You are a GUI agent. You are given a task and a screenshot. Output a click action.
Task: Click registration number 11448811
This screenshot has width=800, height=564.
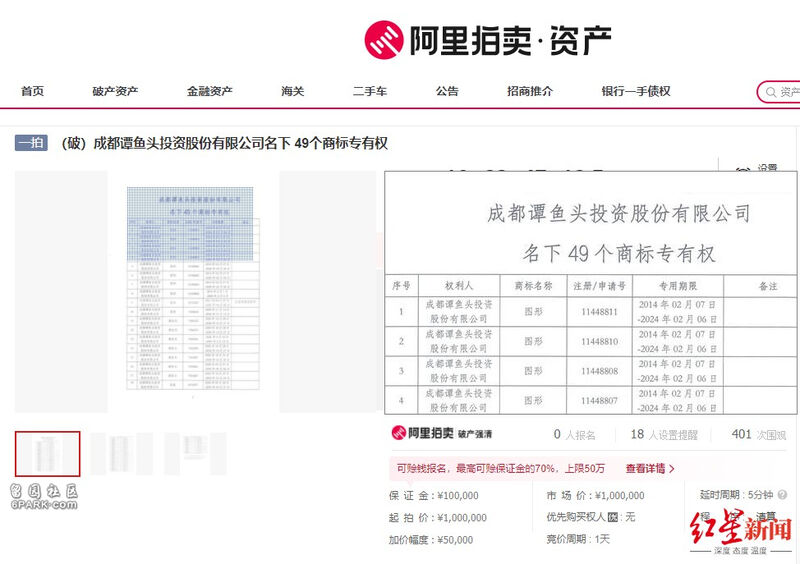[x=599, y=312]
